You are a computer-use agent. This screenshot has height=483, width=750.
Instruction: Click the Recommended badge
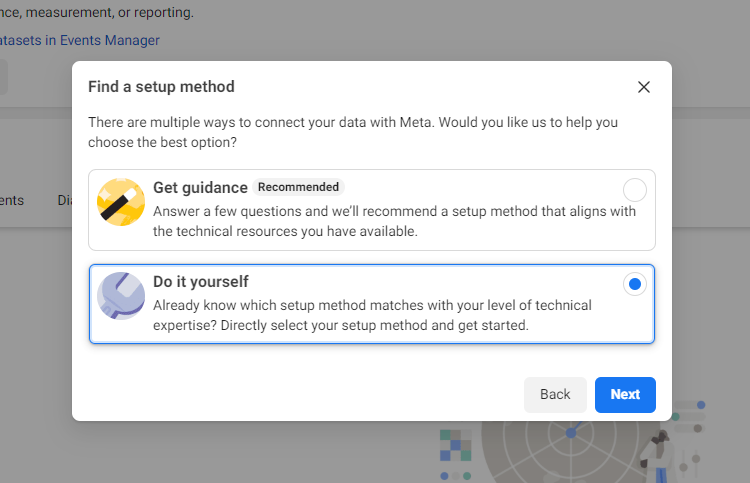[298, 187]
